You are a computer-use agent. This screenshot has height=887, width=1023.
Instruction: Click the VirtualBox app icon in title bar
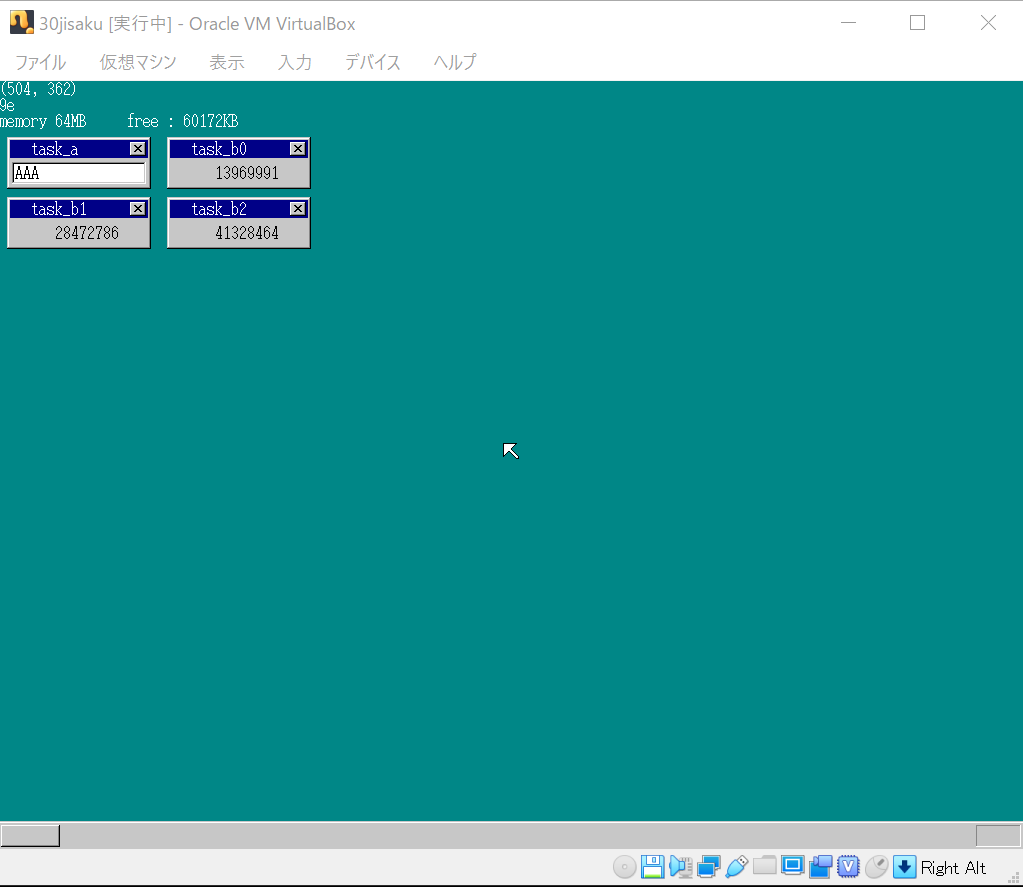[22, 22]
